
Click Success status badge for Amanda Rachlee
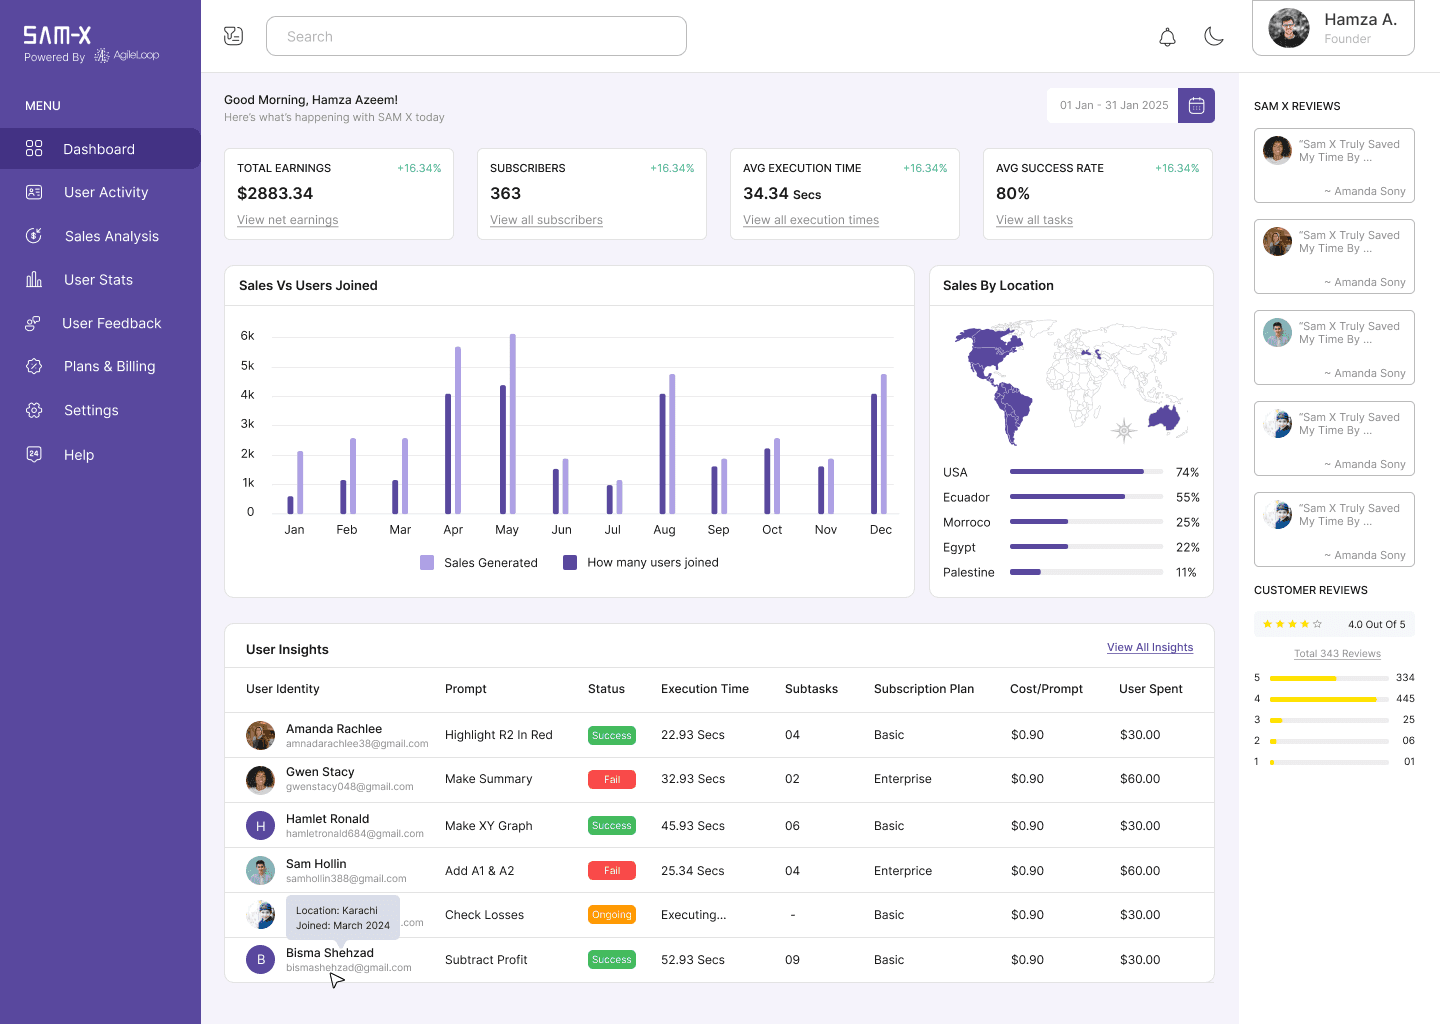pyautogui.click(x=612, y=735)
